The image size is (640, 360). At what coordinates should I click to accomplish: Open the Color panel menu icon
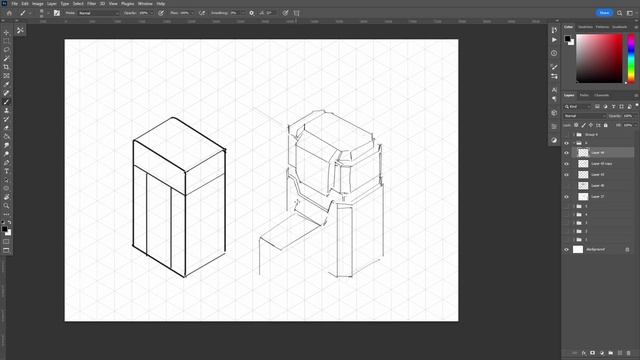(x=636, y=27)
